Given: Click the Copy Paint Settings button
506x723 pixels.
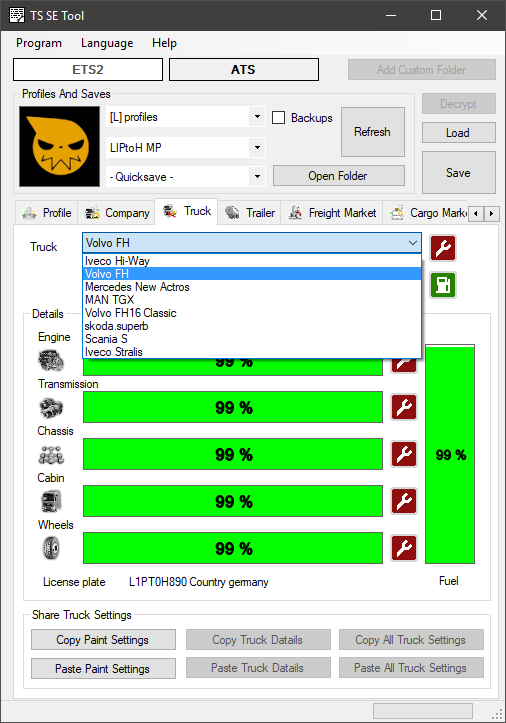Looking at the screenshot, I should click(x=103, y=640).
